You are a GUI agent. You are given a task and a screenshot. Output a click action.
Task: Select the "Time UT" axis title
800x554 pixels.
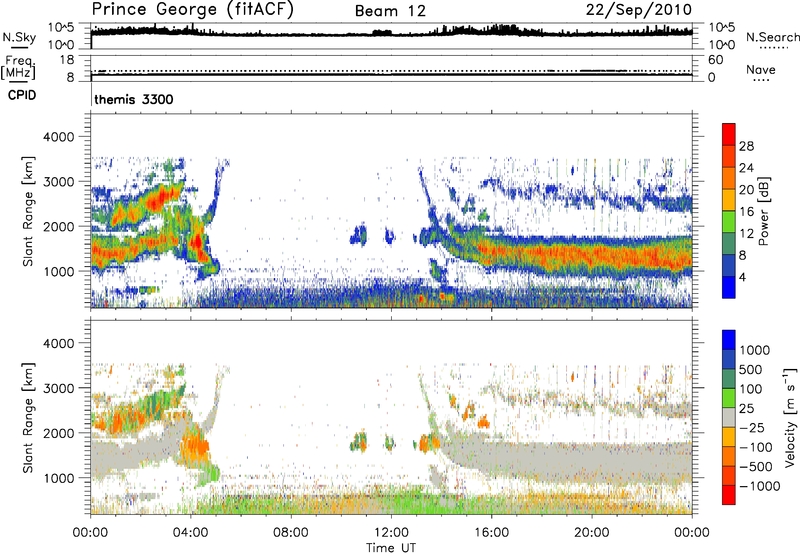(x=391, y=548)
